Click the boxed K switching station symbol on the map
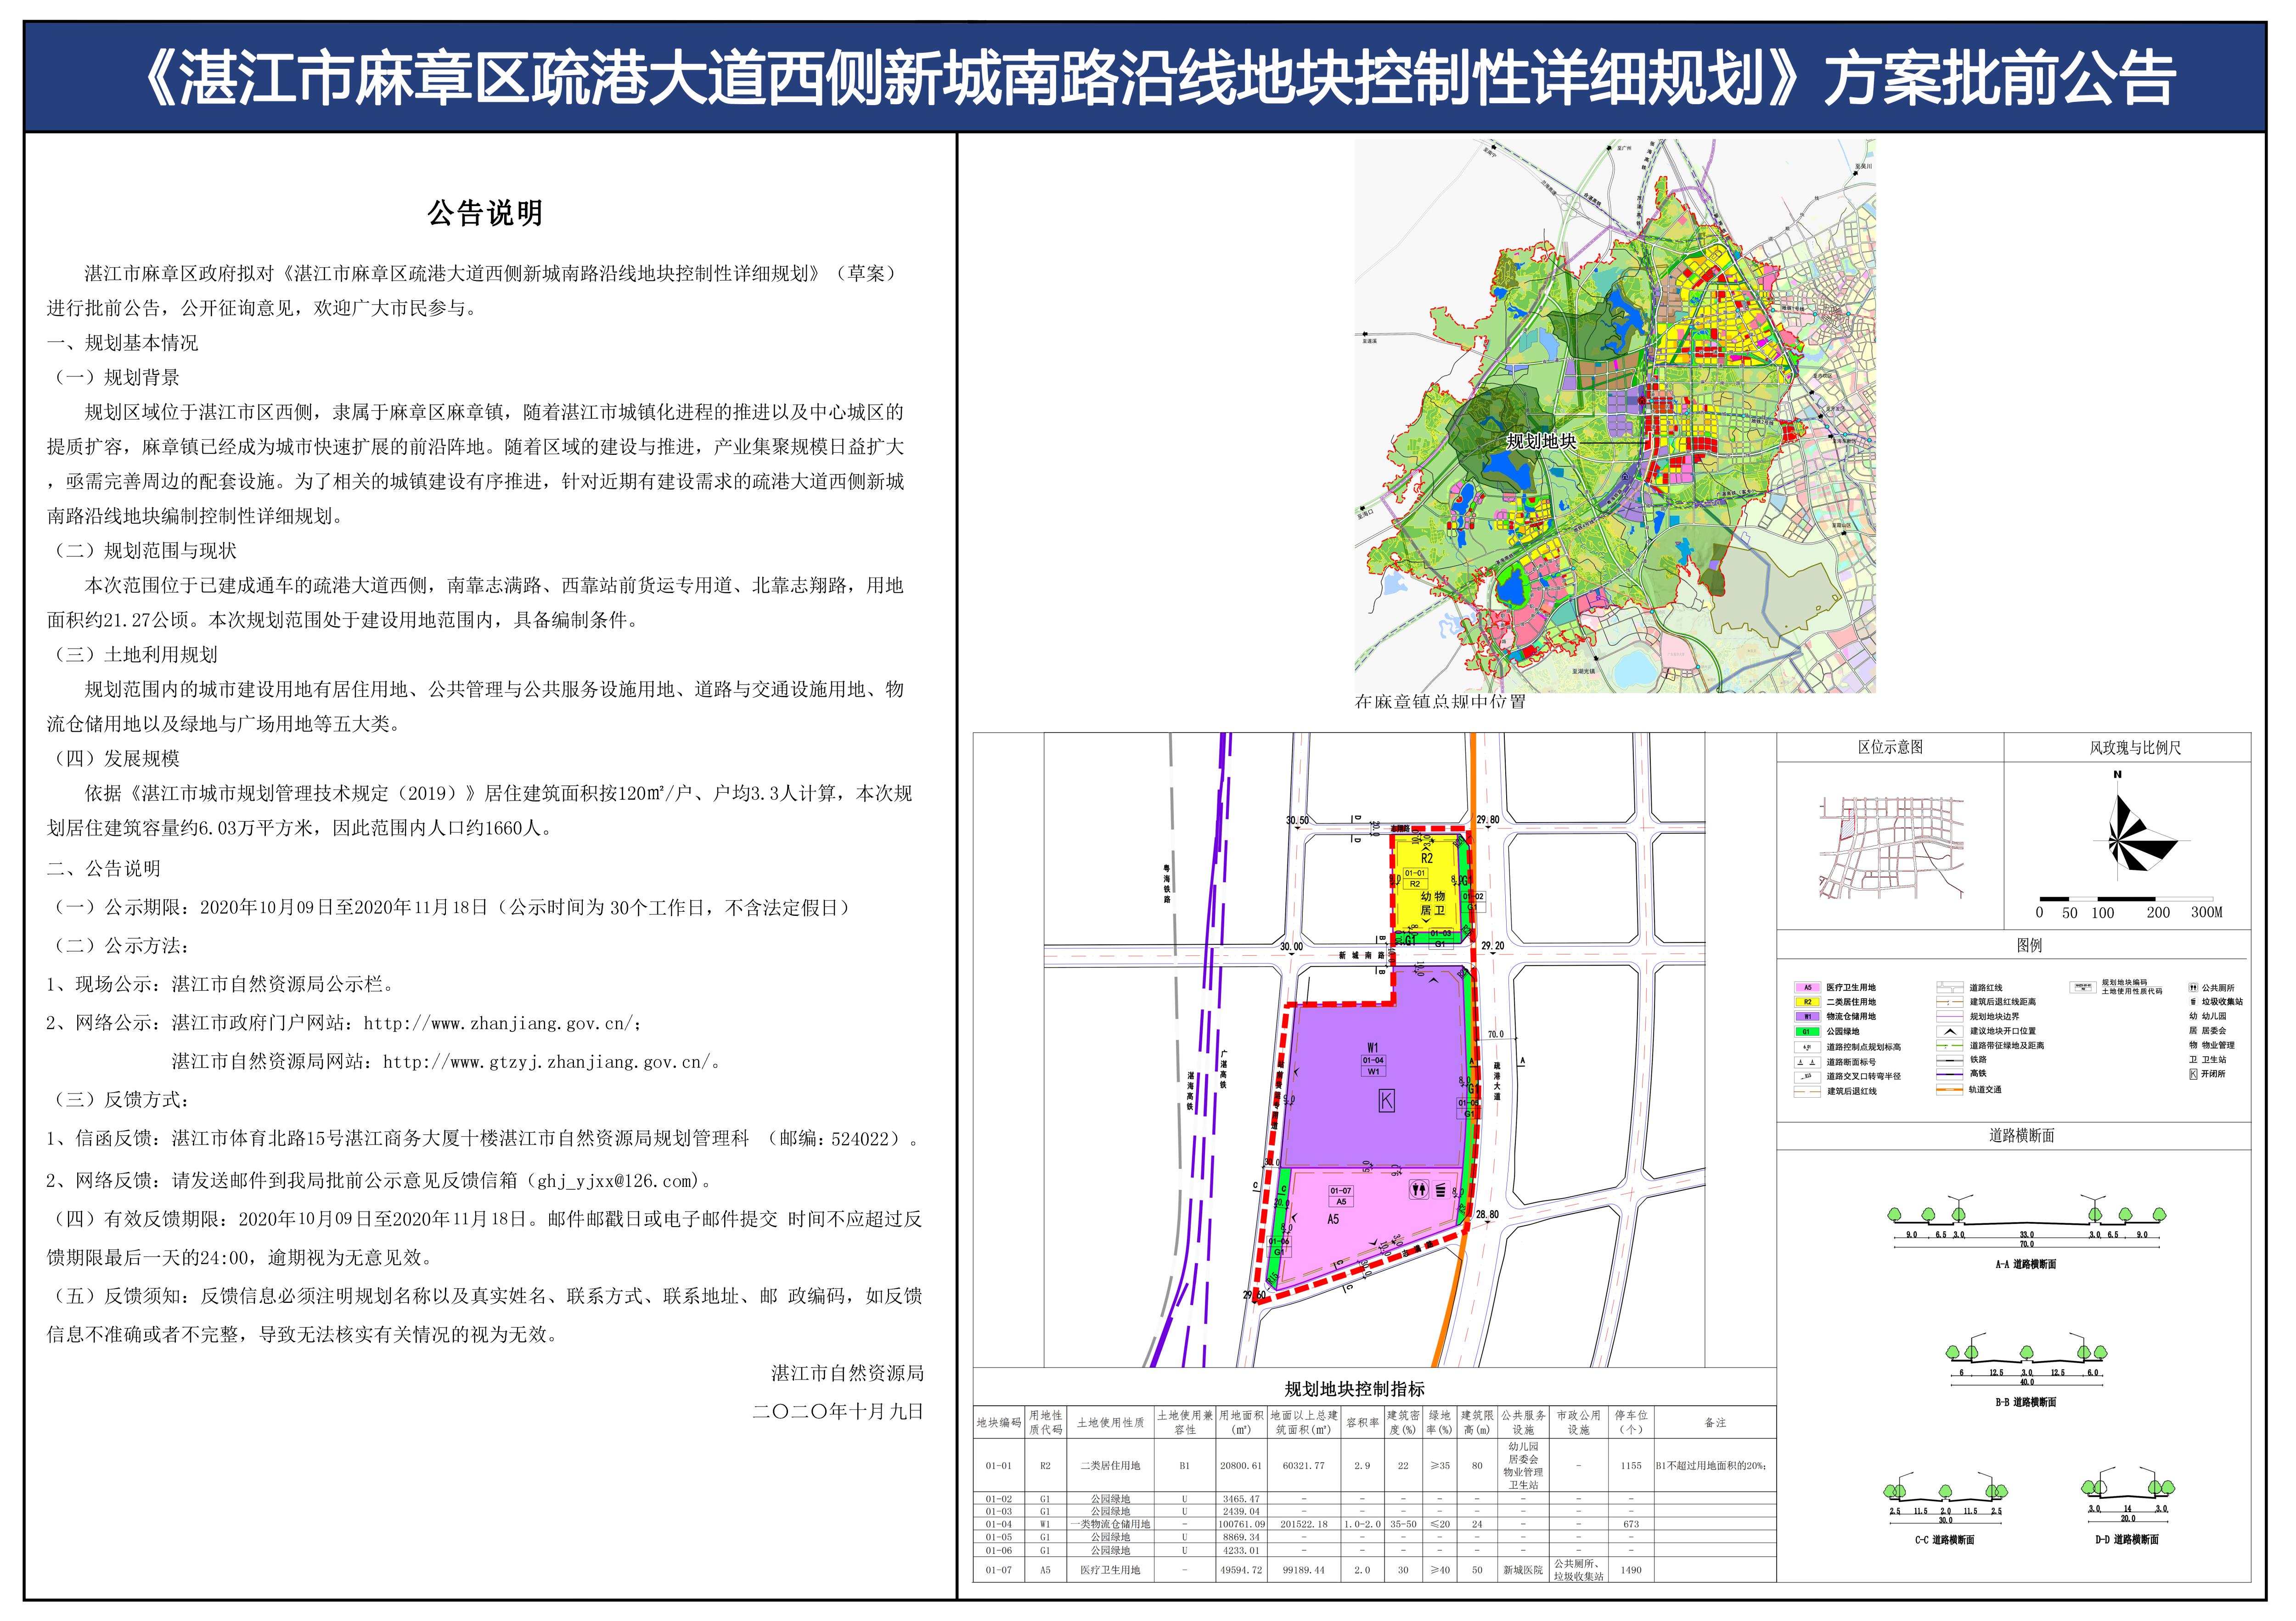Screen dimensions: 2296x1621 point(1386,1101)
